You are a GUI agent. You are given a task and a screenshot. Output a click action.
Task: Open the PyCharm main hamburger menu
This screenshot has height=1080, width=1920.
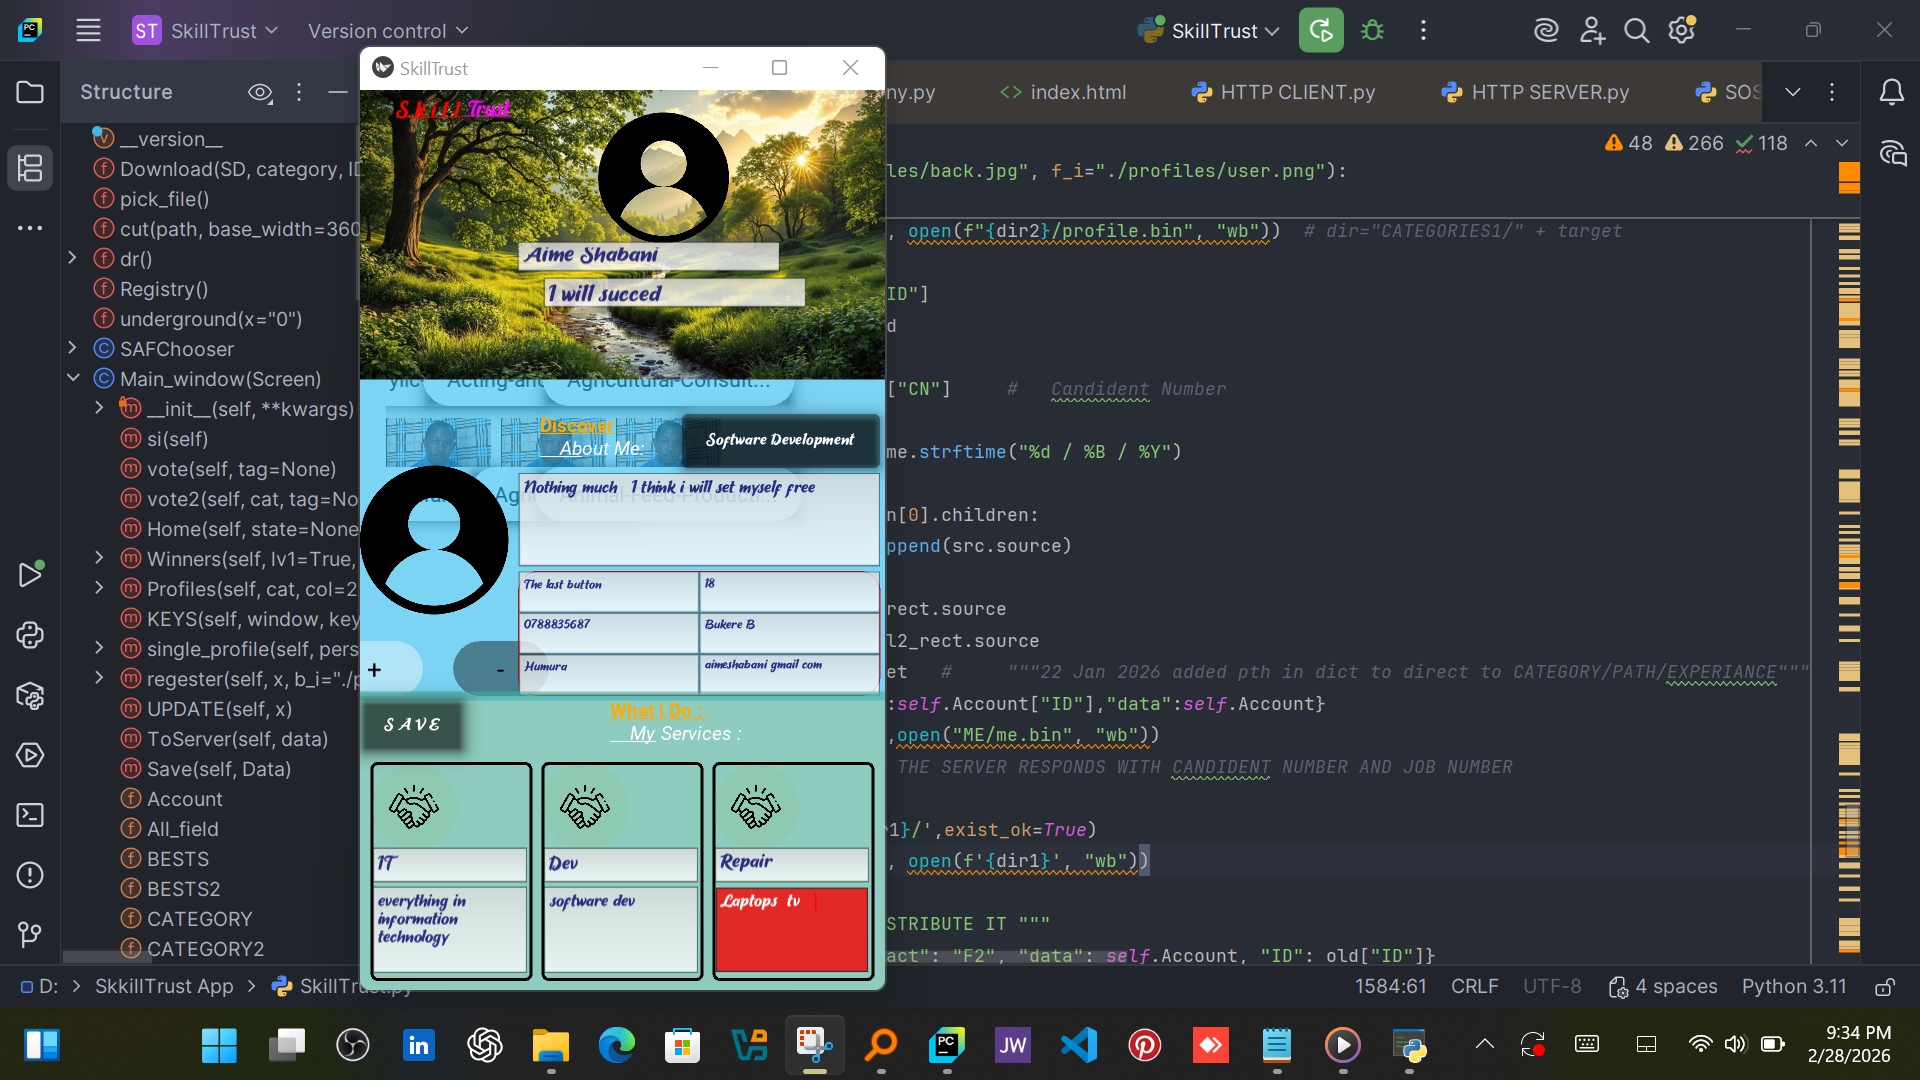point(88,31)
